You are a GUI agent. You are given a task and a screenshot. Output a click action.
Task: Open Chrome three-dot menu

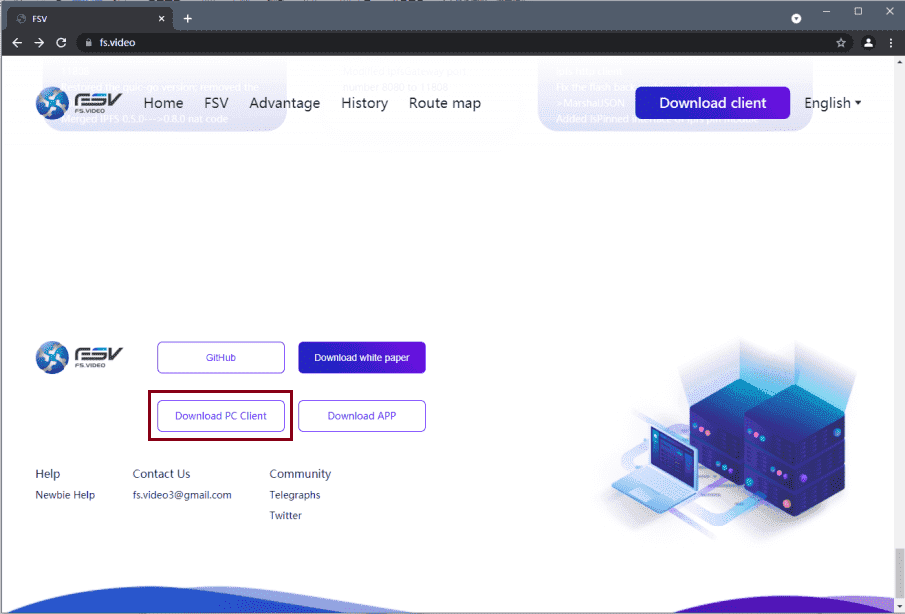tap(890, 43)
